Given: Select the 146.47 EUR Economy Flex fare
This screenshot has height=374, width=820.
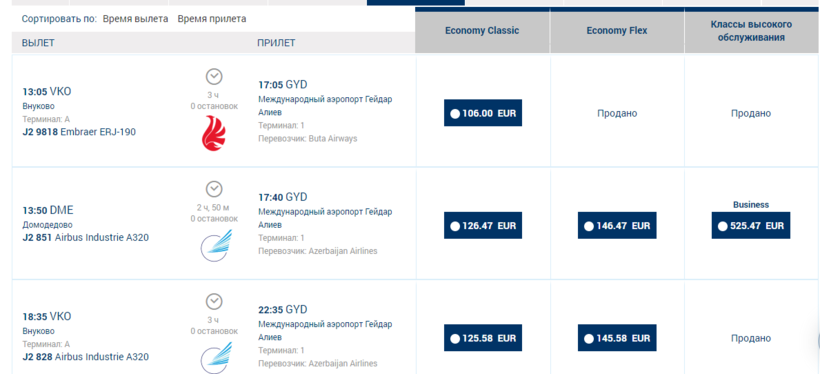Looking at the screenshot, I should [617, 225].
